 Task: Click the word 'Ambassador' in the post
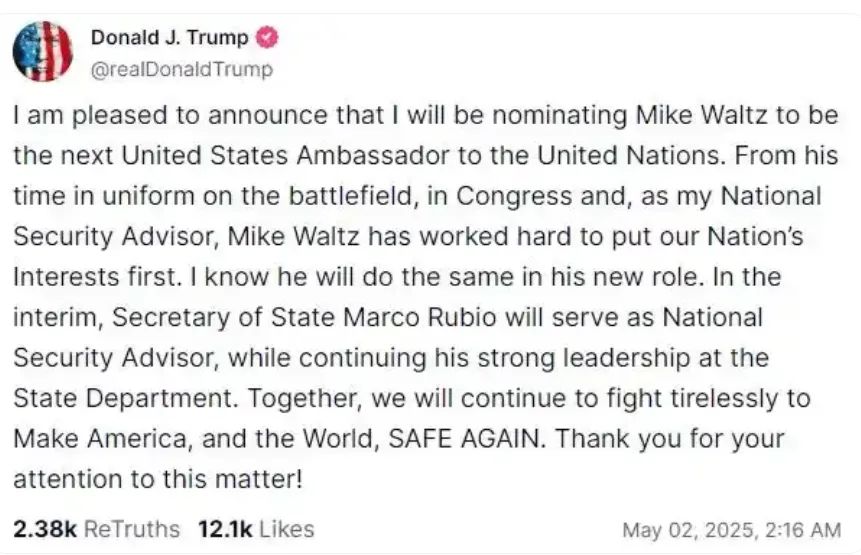[x=373, y=155]
